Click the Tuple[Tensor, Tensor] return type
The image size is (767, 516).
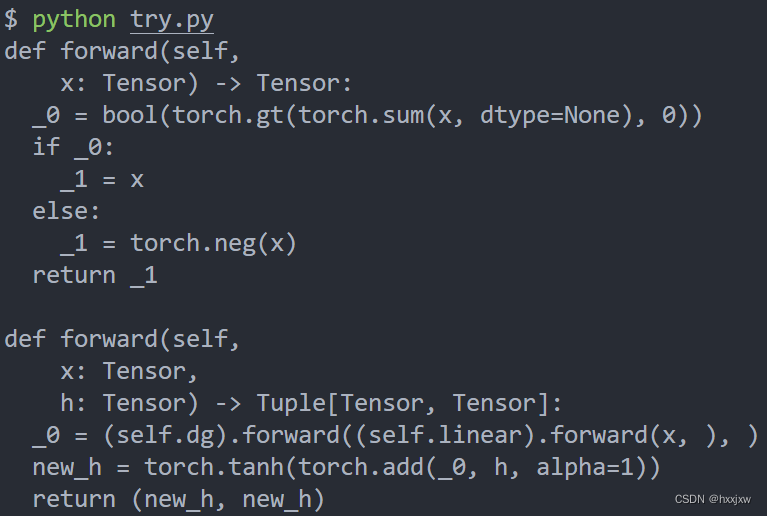coord(403,404)
